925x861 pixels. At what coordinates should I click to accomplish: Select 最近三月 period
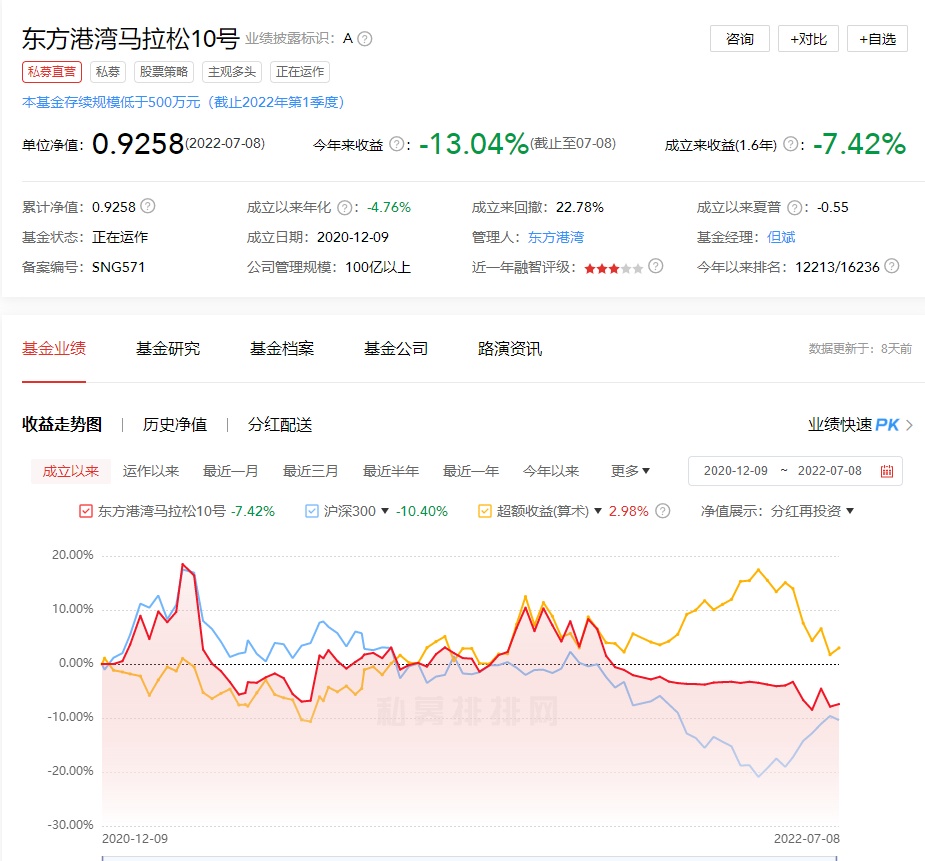(x=310, y=471)
